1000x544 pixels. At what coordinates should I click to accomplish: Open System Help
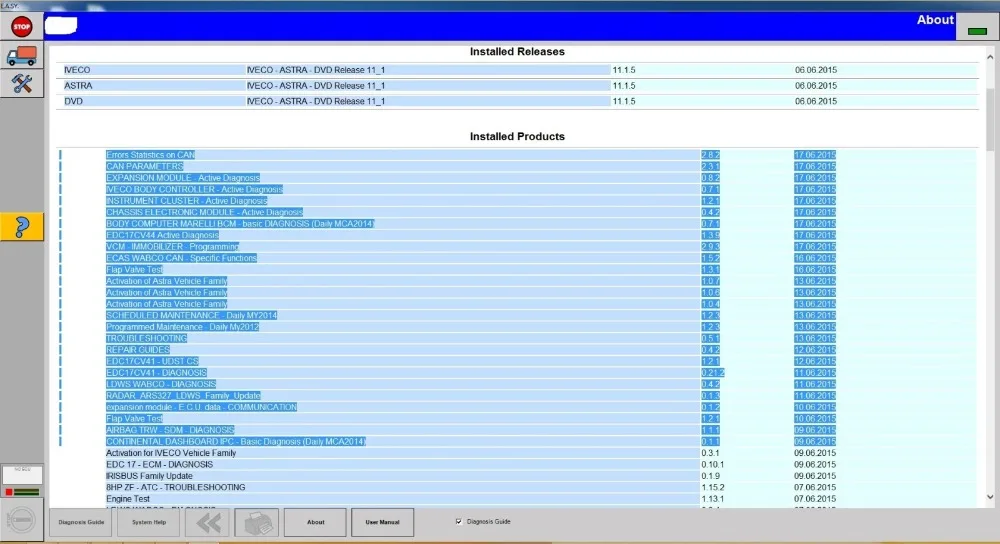(x=149, y=522)
